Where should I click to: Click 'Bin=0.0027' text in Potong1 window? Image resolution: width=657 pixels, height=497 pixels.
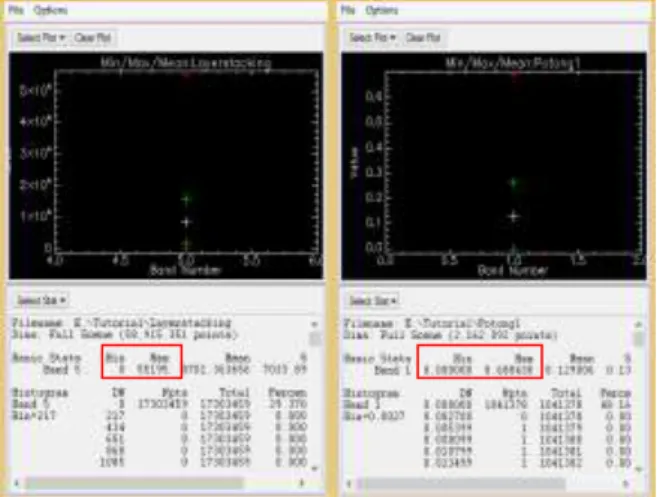pos(374,416)
